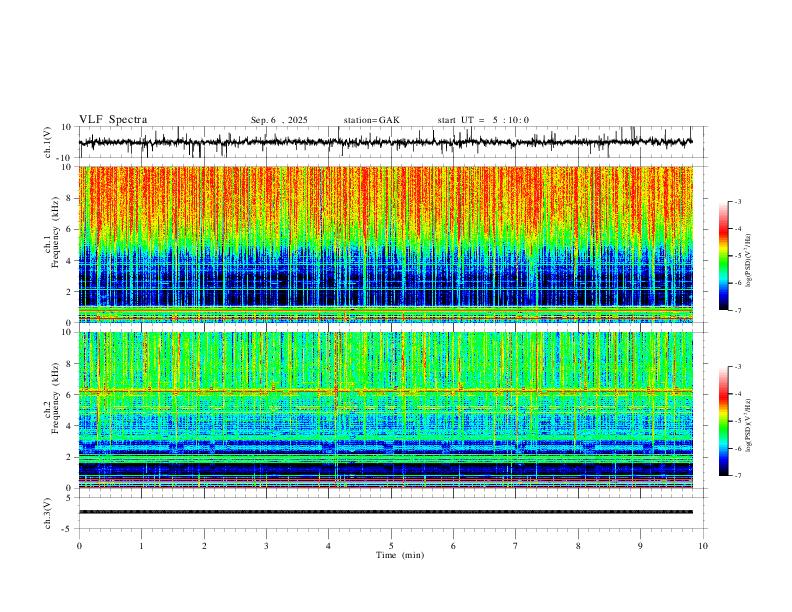
Task: Click the "-3" tick on ch.1 colorbar
Action: click(737, 201)
